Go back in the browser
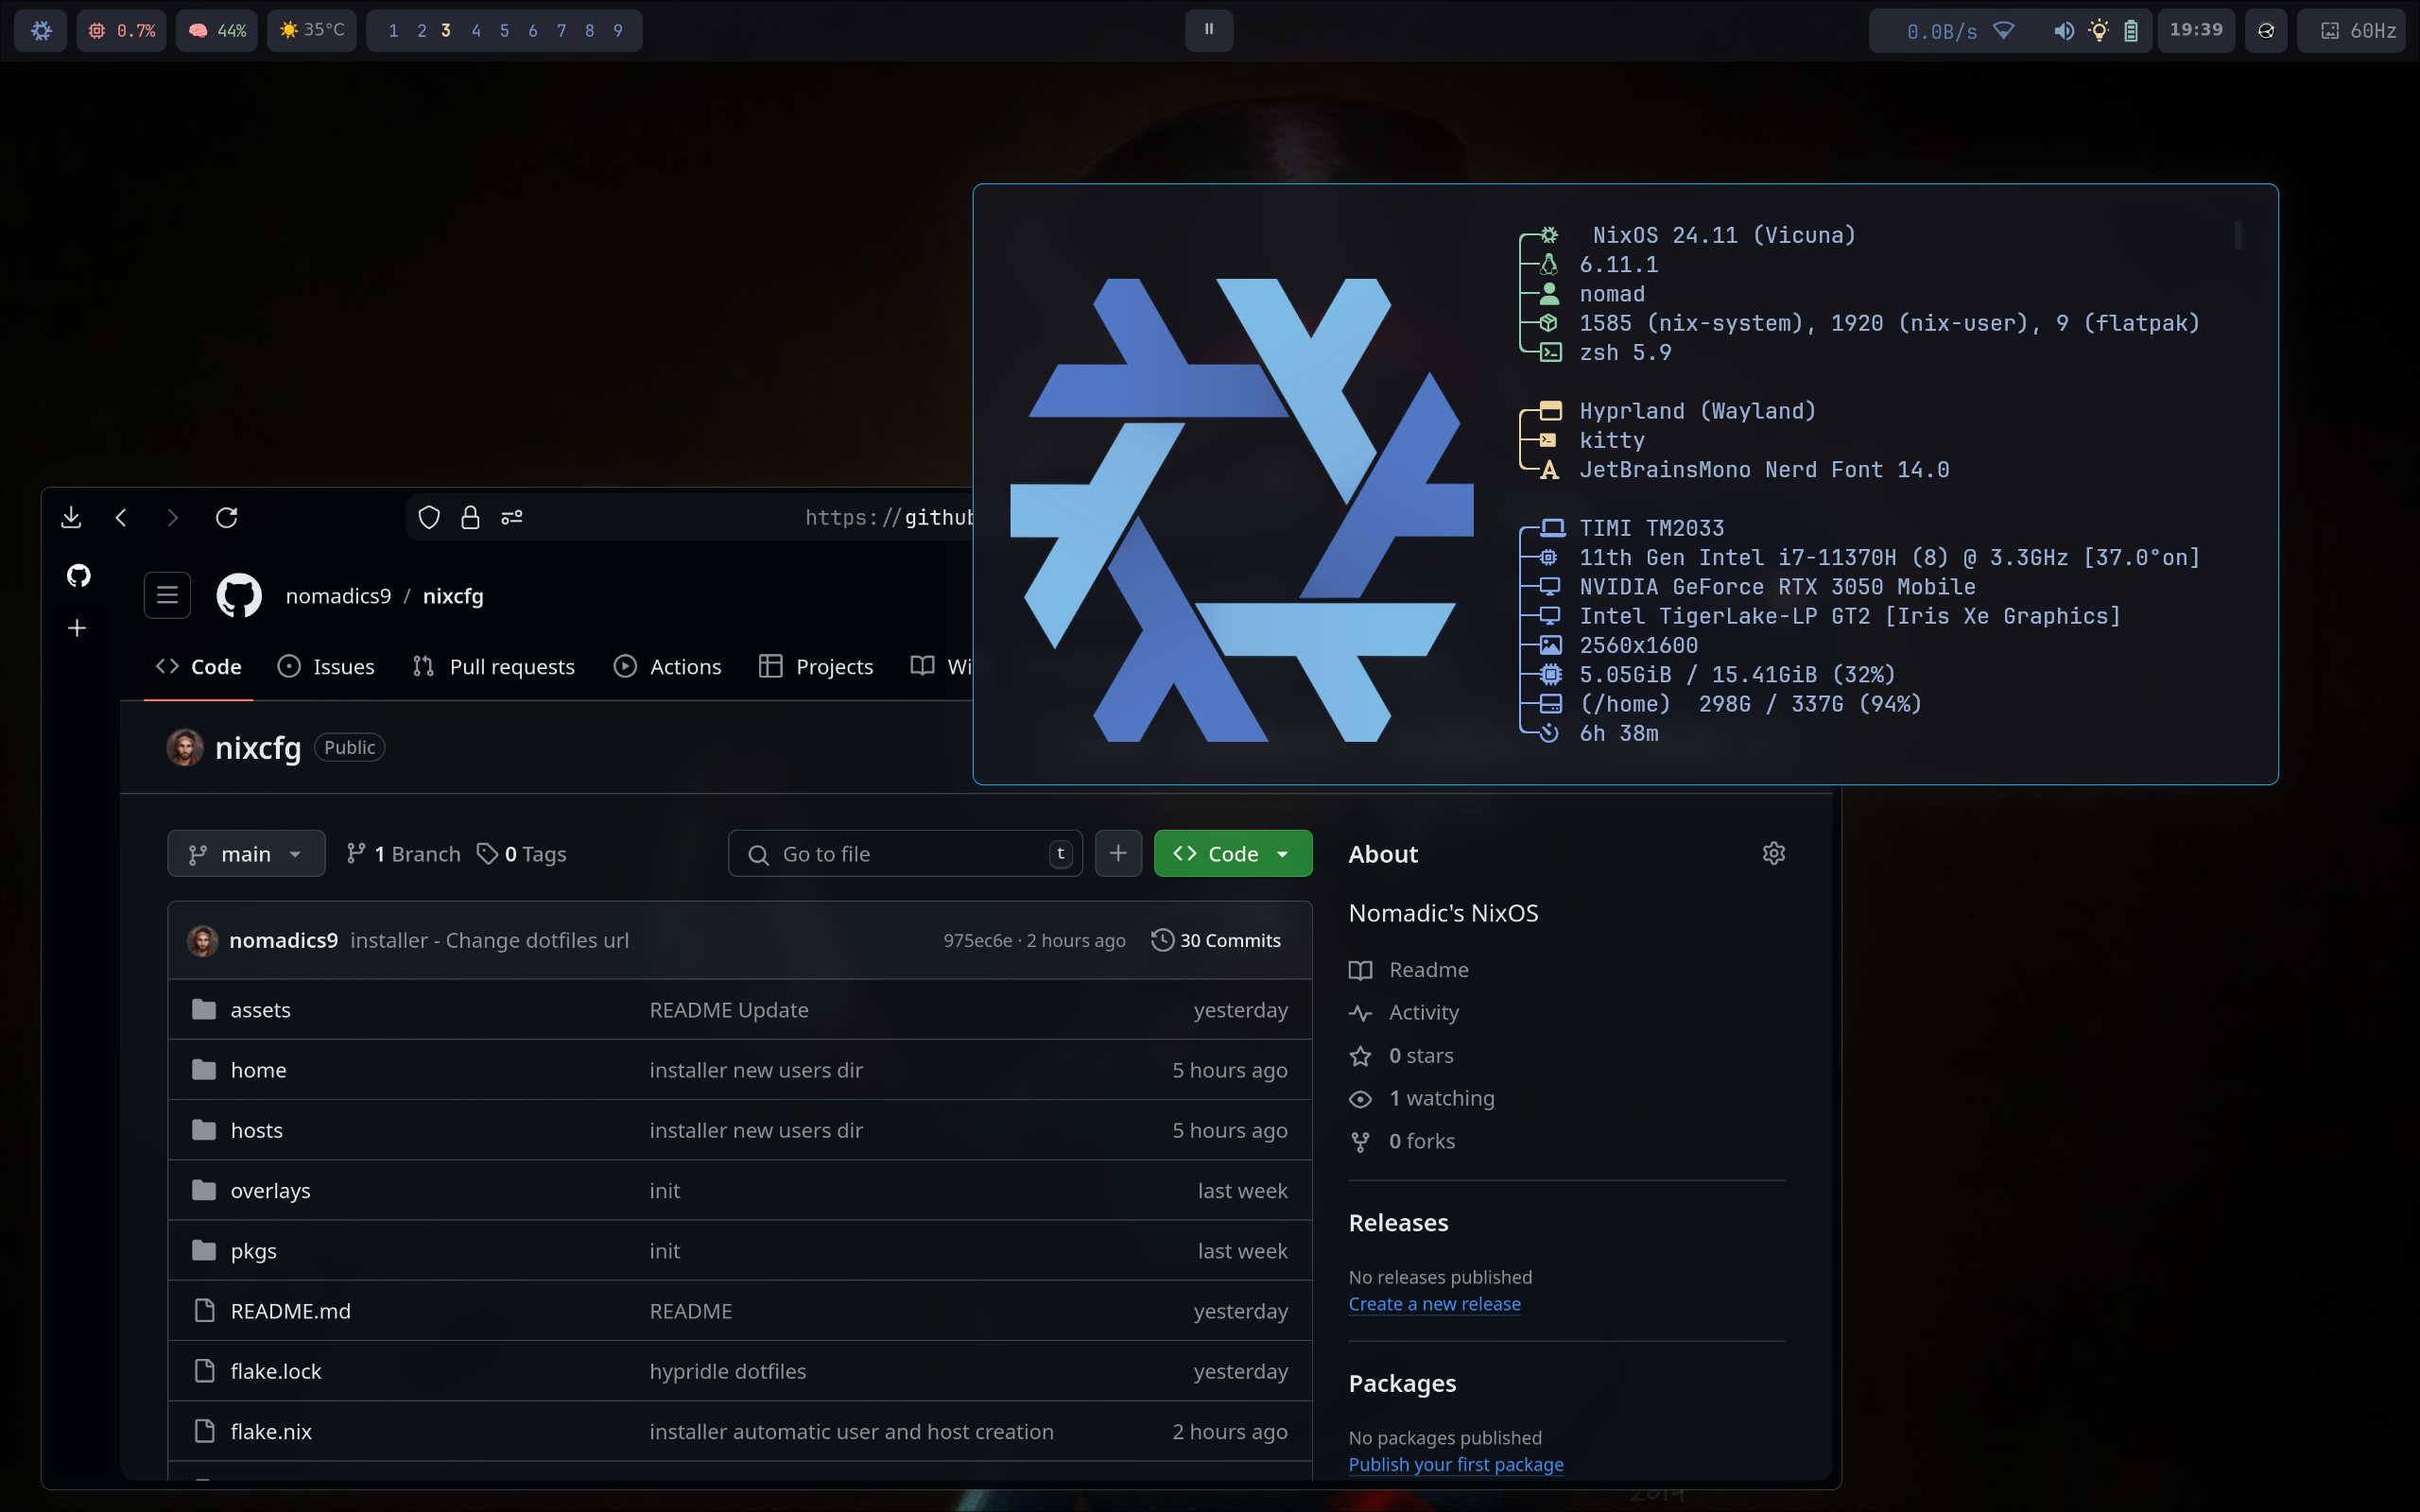 click(x=121, y=517)
